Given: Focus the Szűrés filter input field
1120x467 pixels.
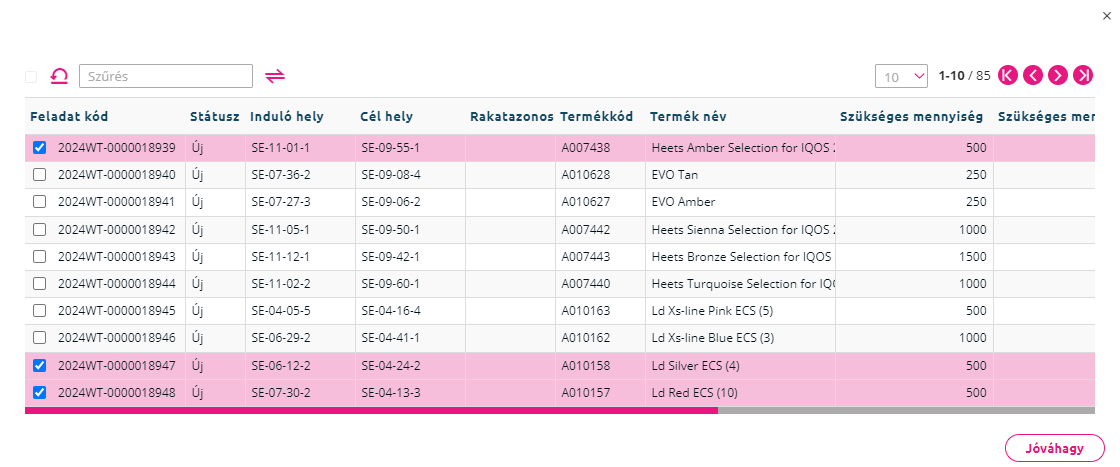Looking at the screenshot, I should [x=166, y=76].
